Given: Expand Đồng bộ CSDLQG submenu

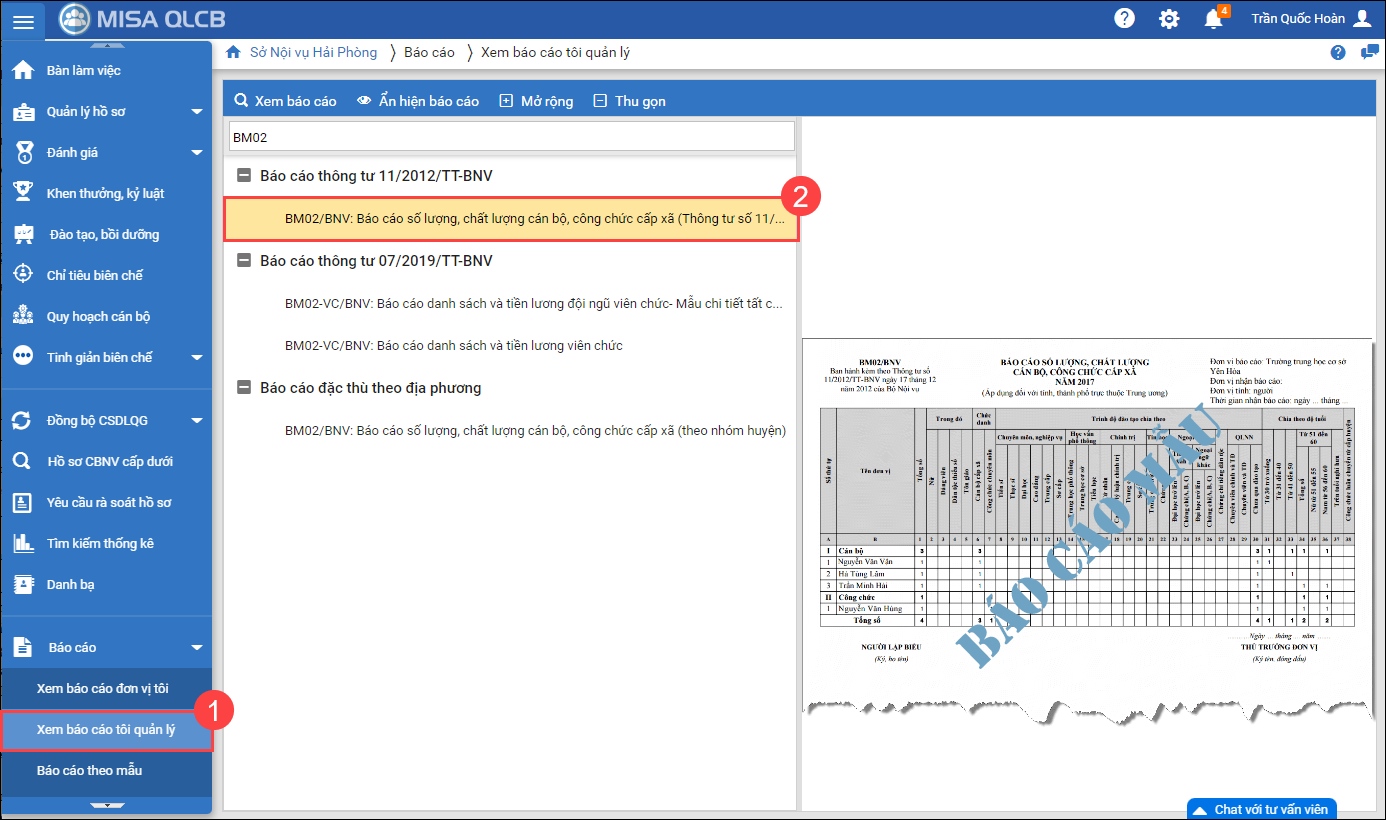Looking at the screenshot, I should click(197, 421).
